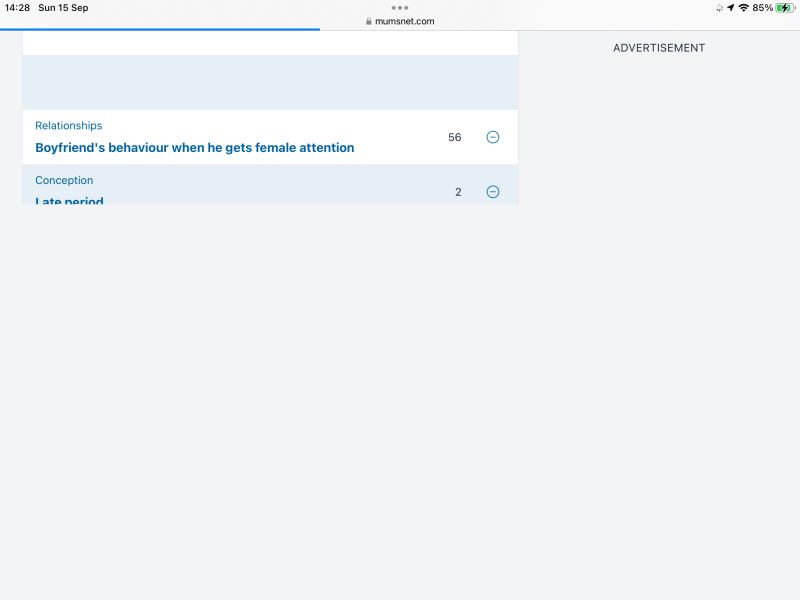Tap the location arrow status icon
Viewport: 800px width, 600px height.
tap(731, 8)
